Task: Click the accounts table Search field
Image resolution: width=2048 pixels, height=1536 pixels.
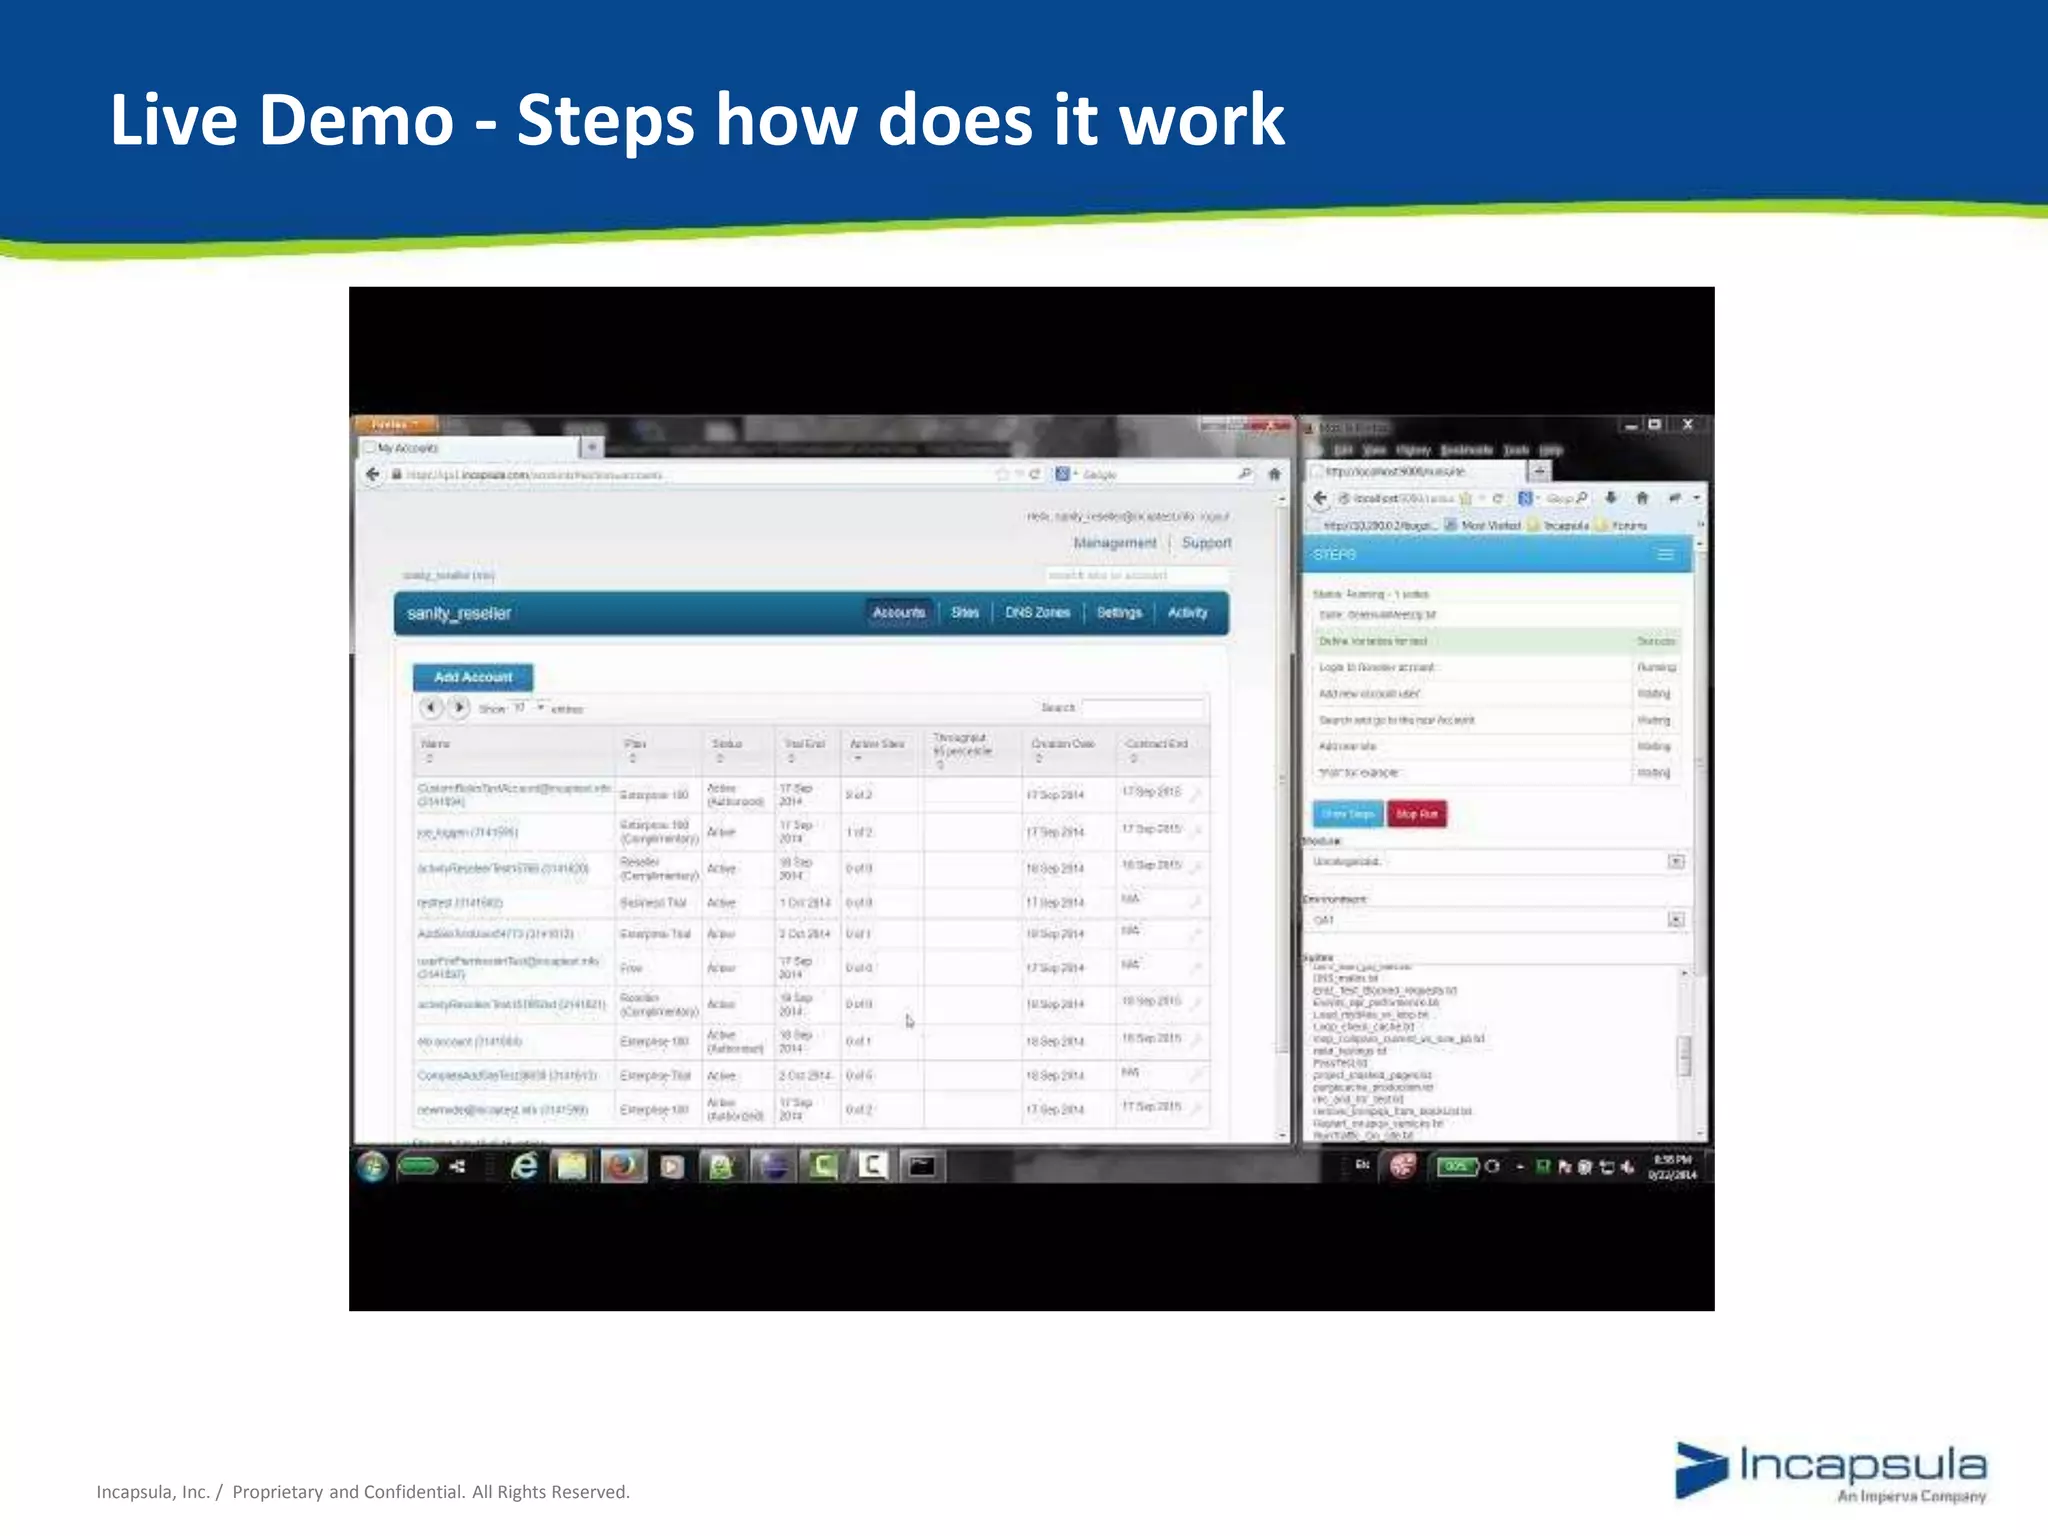Action: 1143,708
